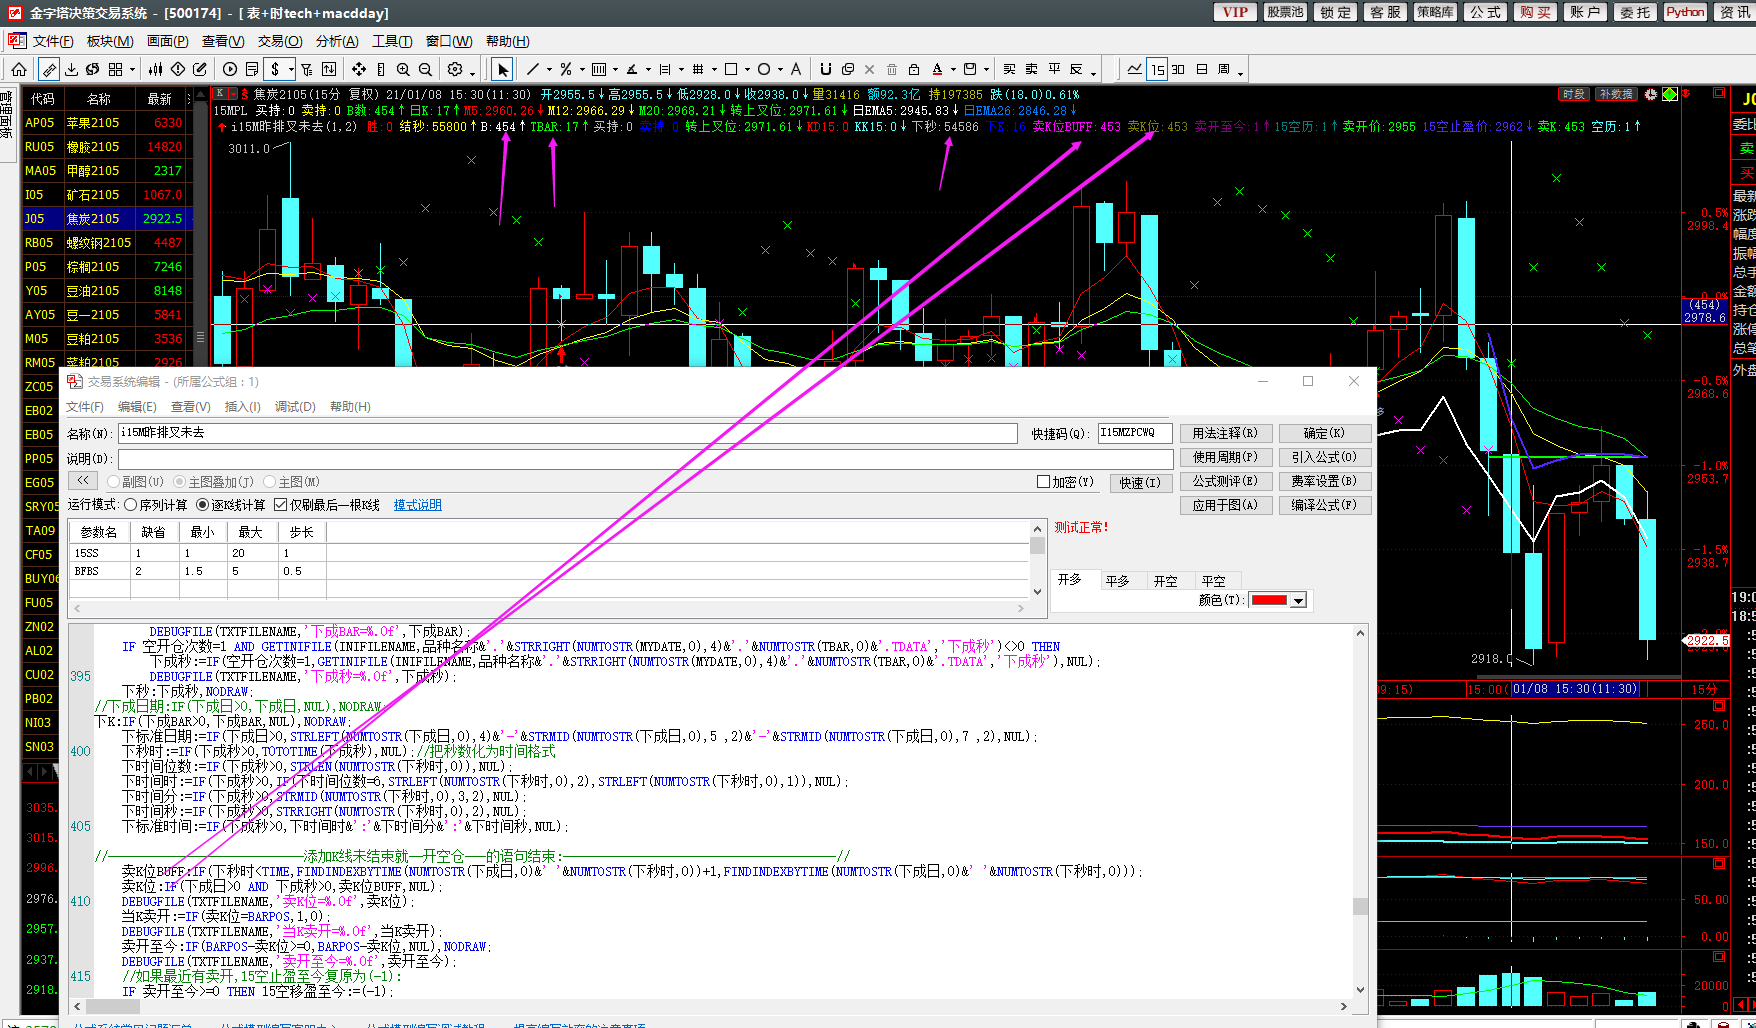Select the percent retracement tool

click(566, 69)
